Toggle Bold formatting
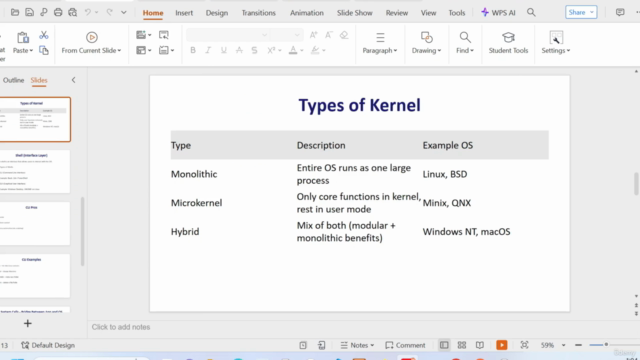 193,50
